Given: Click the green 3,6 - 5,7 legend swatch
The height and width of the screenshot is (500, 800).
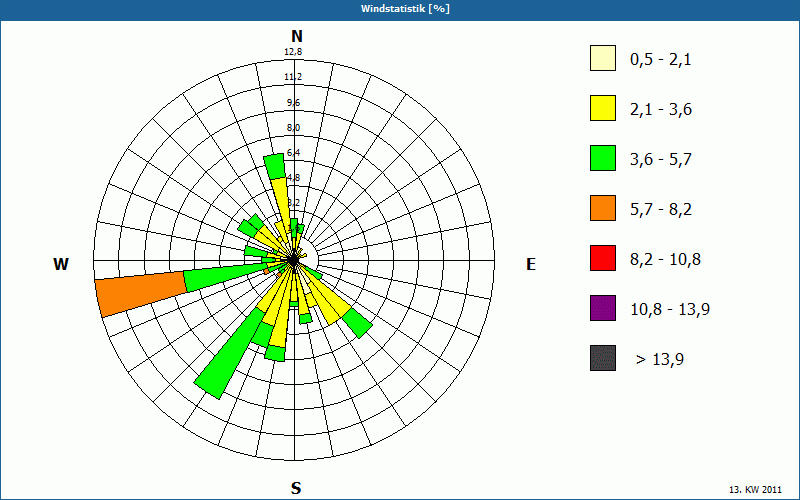Looking at the screenshot, I should (603, 158).
